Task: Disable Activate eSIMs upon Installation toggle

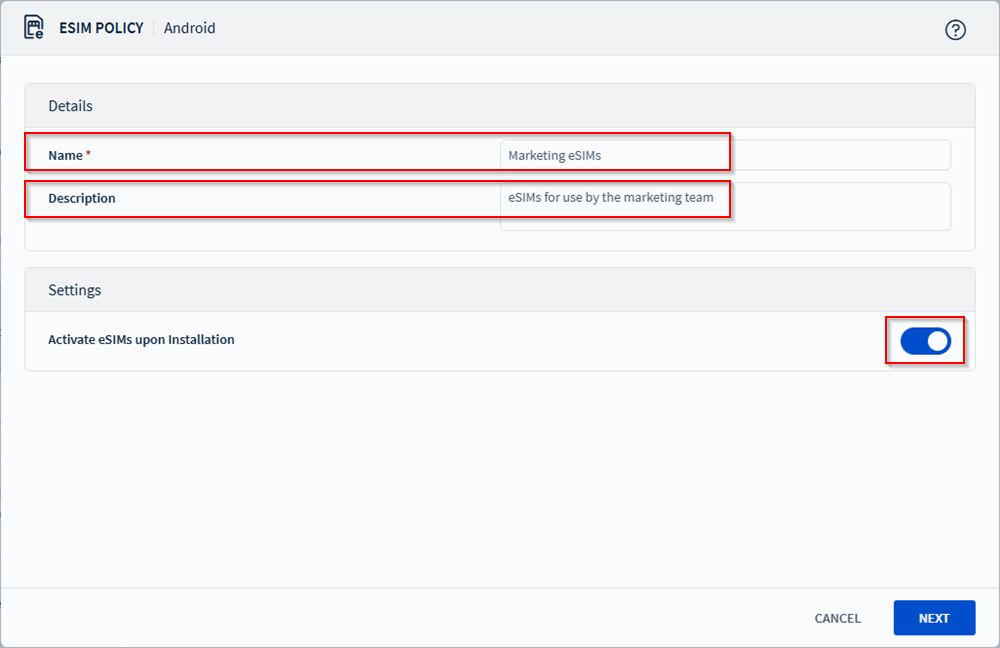Action: [925, 341]
